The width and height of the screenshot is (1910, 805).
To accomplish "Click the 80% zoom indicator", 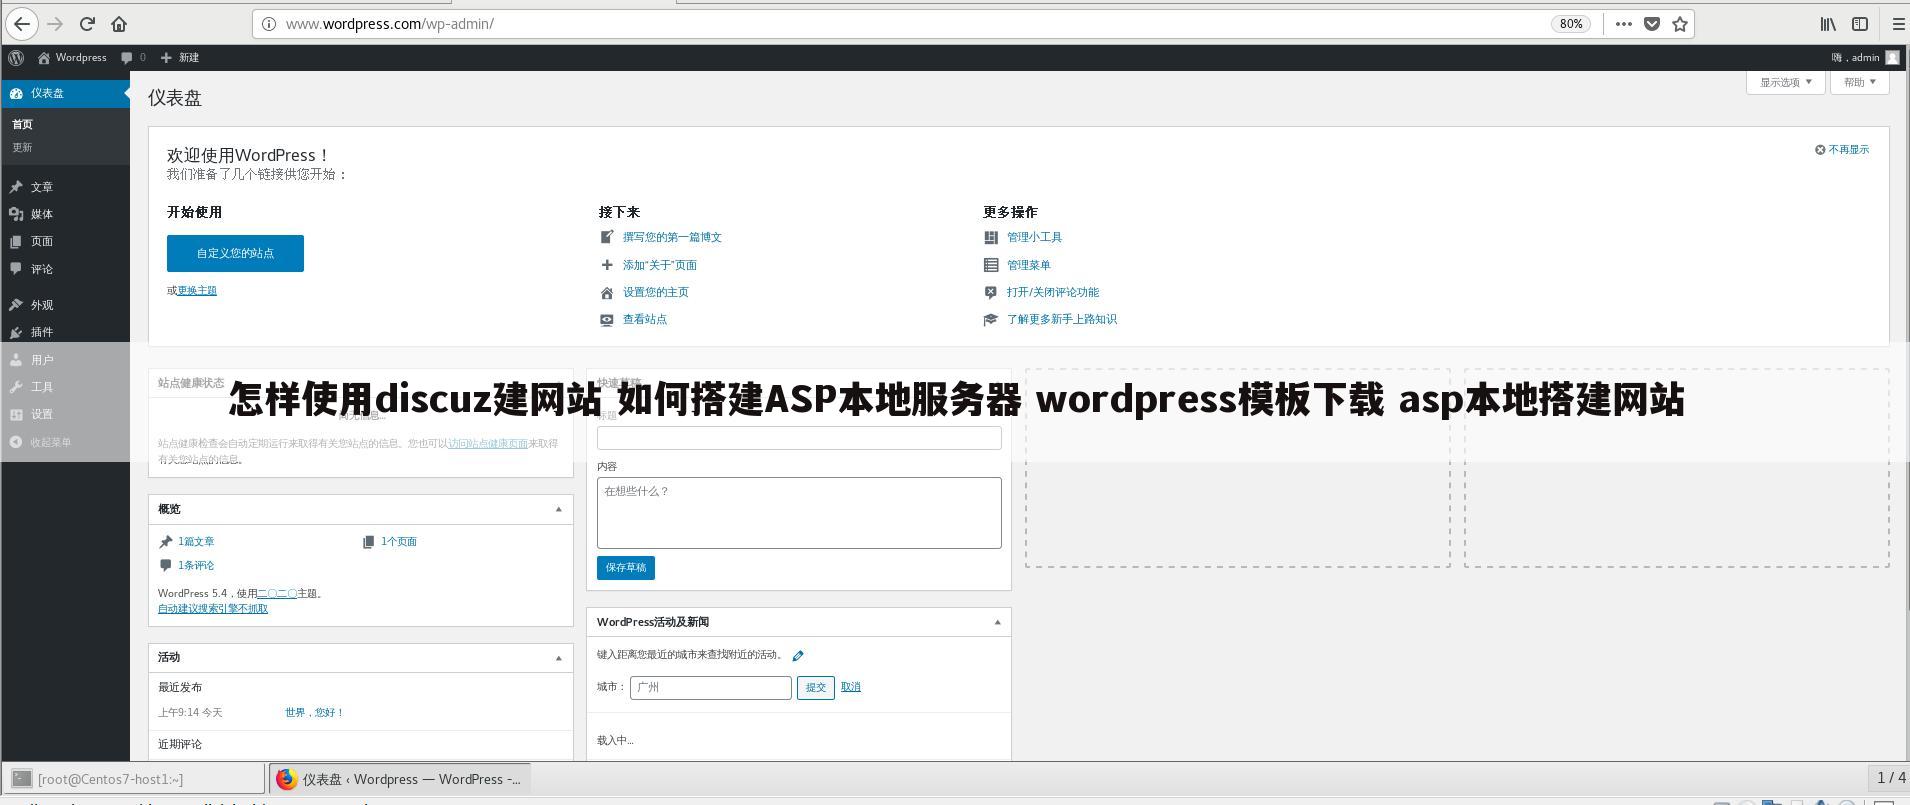I will [x=1571, y=24].
